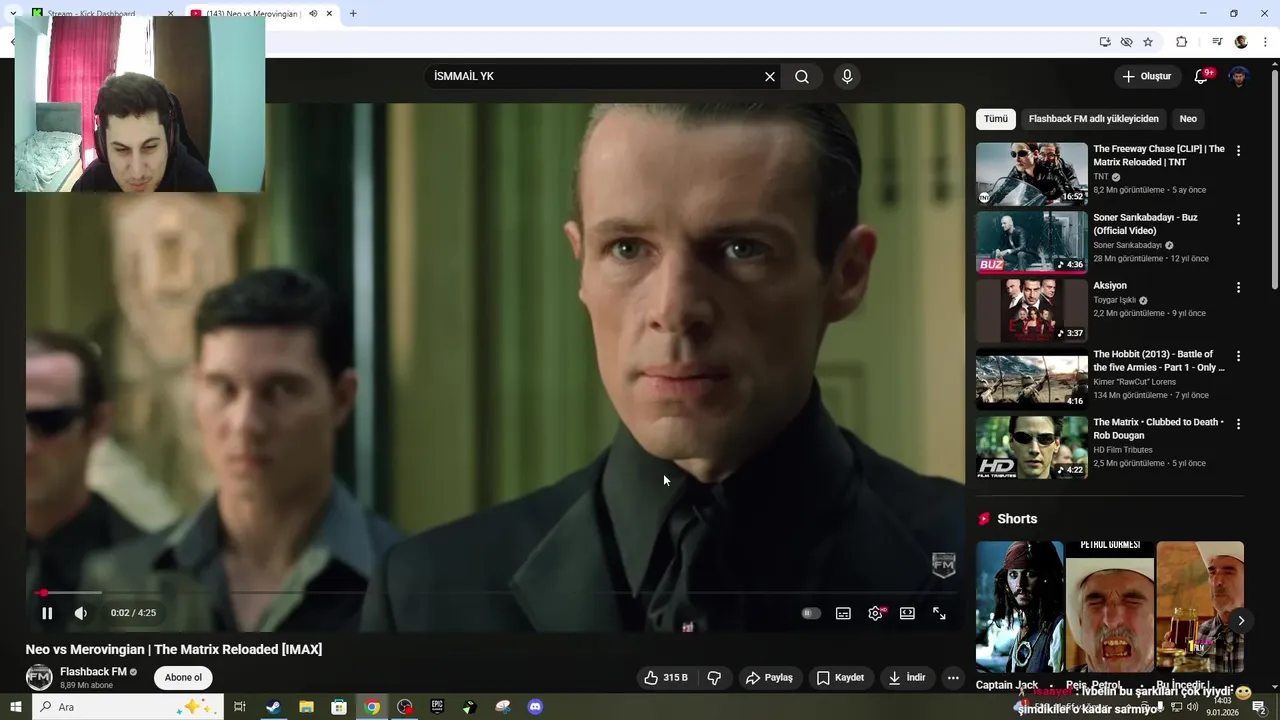Open the Chrome extensions puzzle icon
The height and width of the screenshot is (720, 1280).
click(1181, 42)
